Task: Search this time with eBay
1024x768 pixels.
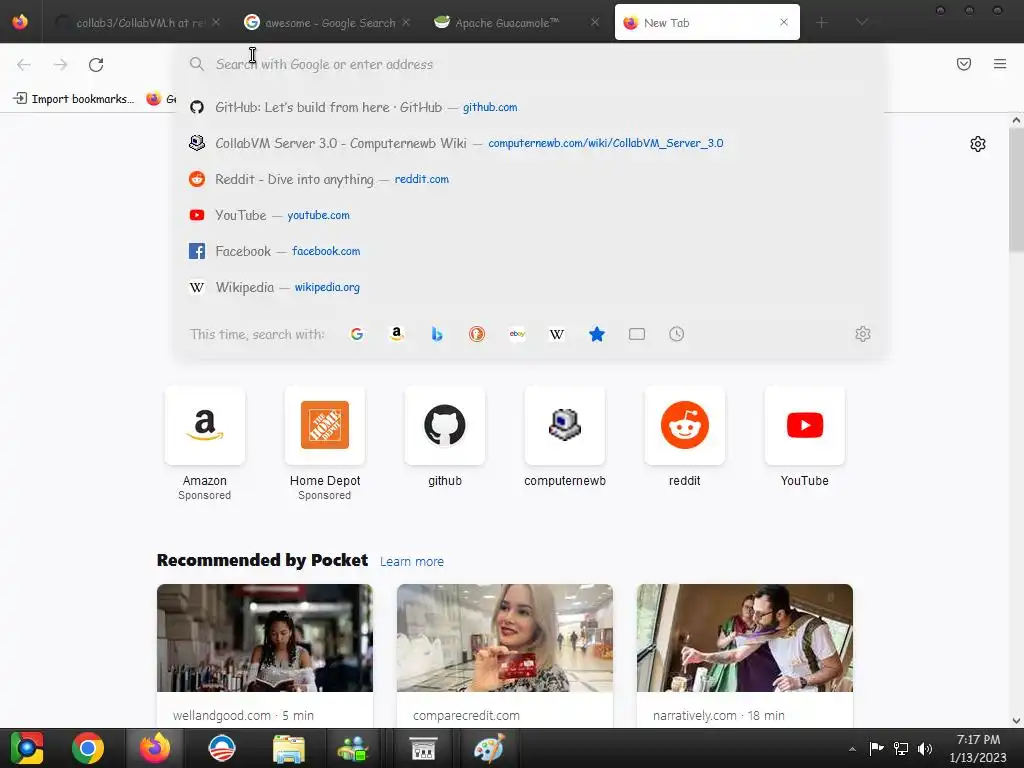Action: [517, 334]
